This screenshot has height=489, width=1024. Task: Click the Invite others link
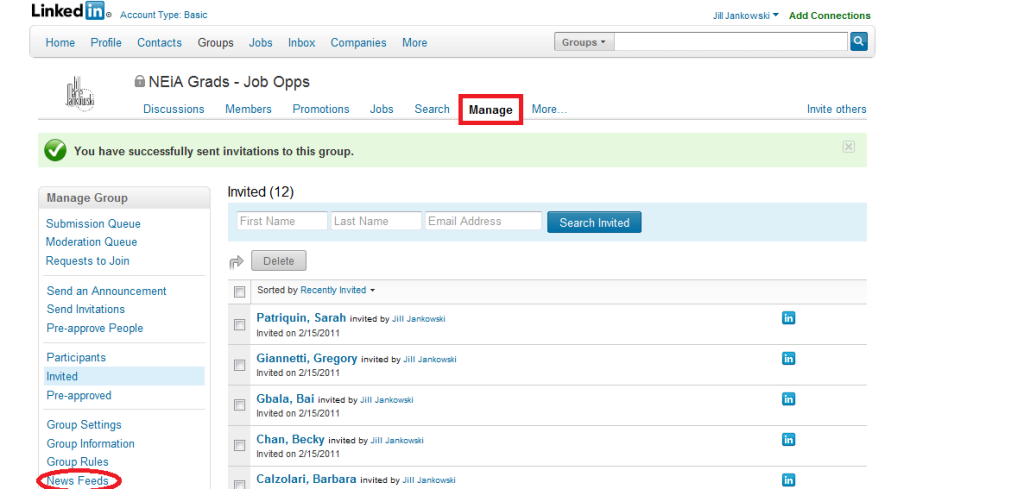pyautogui.click(x=837, y=109)
